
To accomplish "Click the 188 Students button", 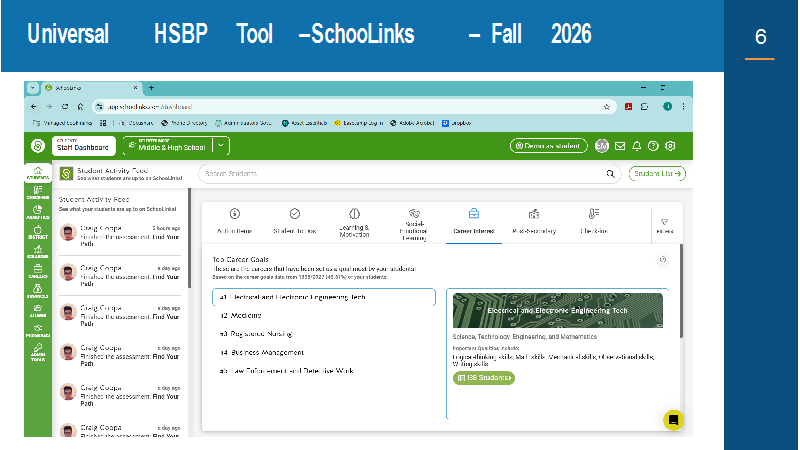I will (484, 378).
